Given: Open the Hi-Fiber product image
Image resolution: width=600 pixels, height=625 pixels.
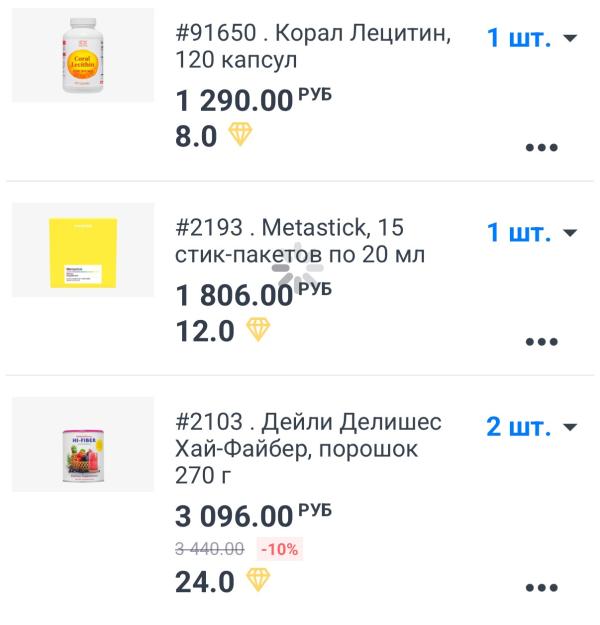Looking at the screenshot, I should tap(83, 444).
